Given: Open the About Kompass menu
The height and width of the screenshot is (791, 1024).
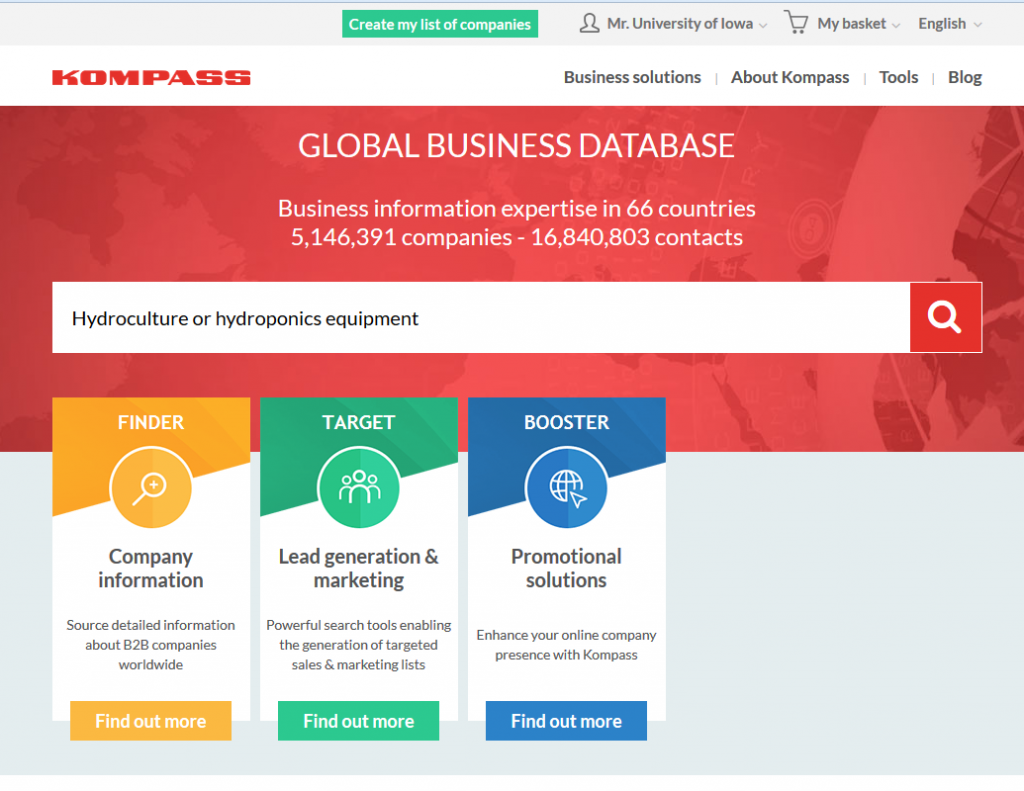Looking at the screenshot, I should [790, 77].
